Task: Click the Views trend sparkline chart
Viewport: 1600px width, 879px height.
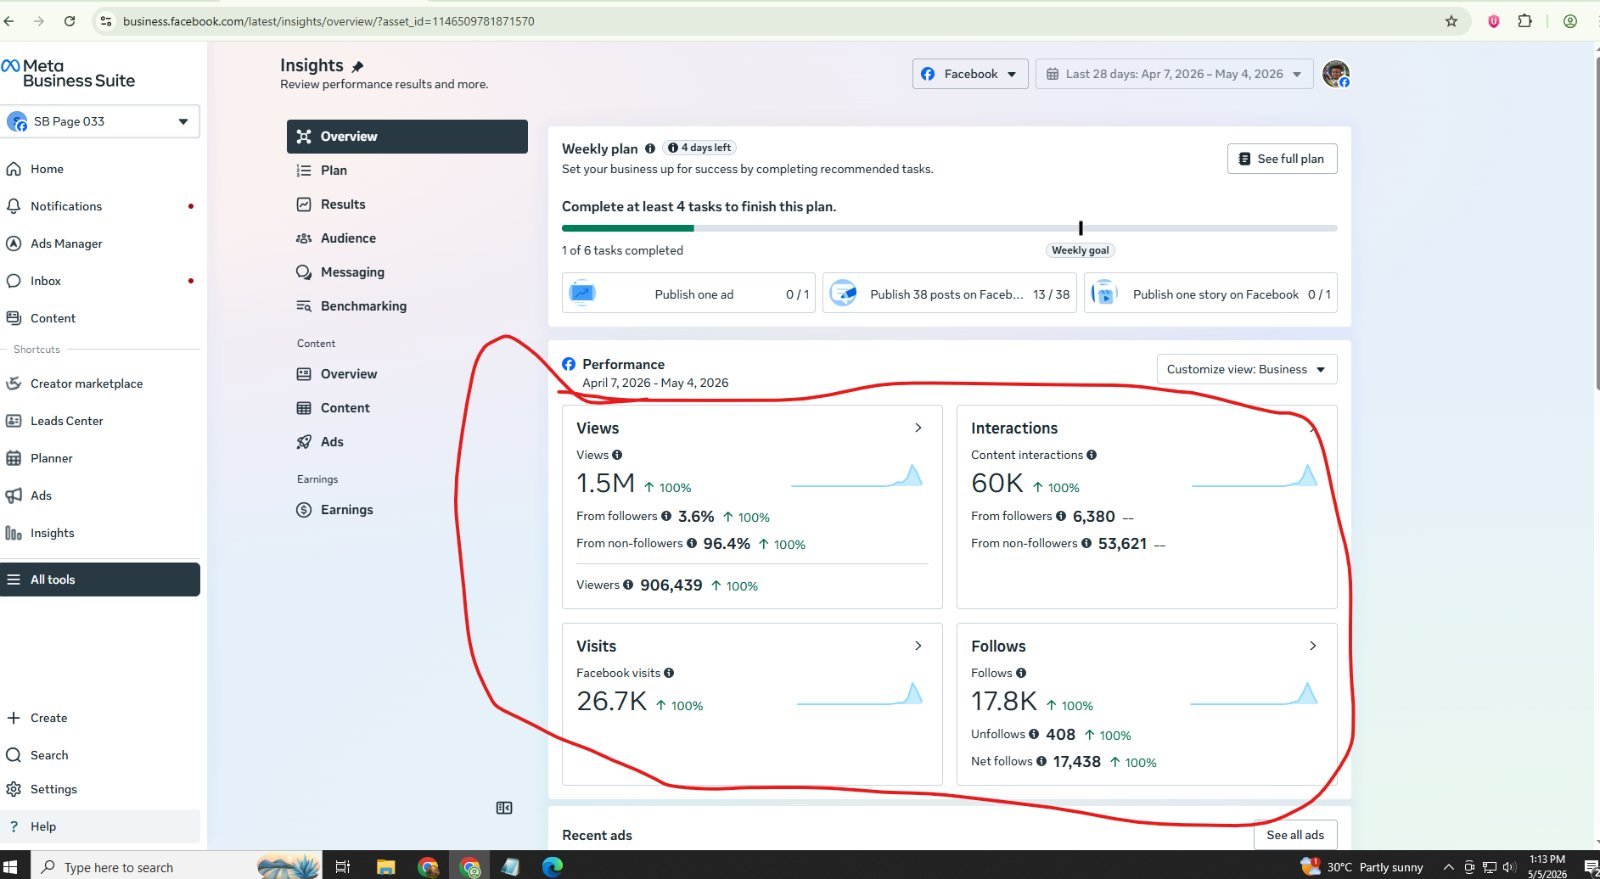Action: click(x=857, y=476)
